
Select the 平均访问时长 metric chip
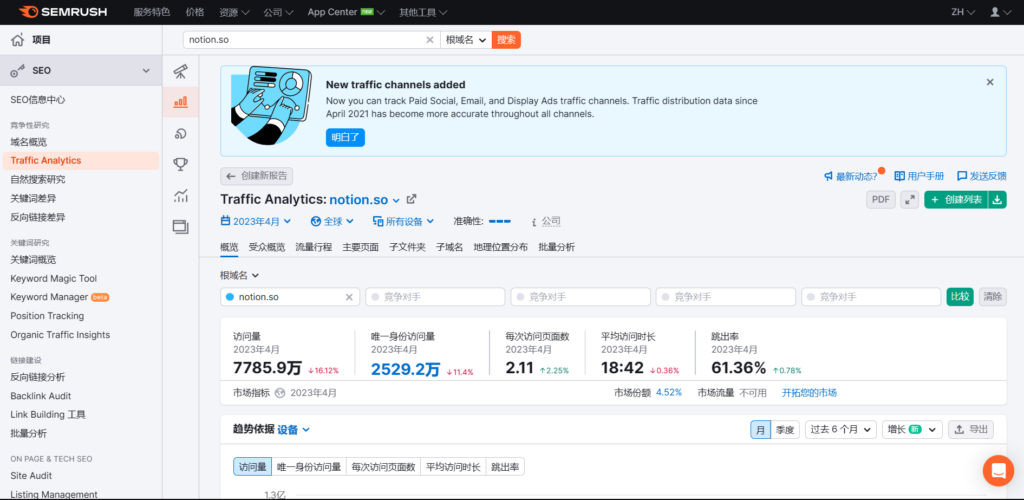coord(453,467)
